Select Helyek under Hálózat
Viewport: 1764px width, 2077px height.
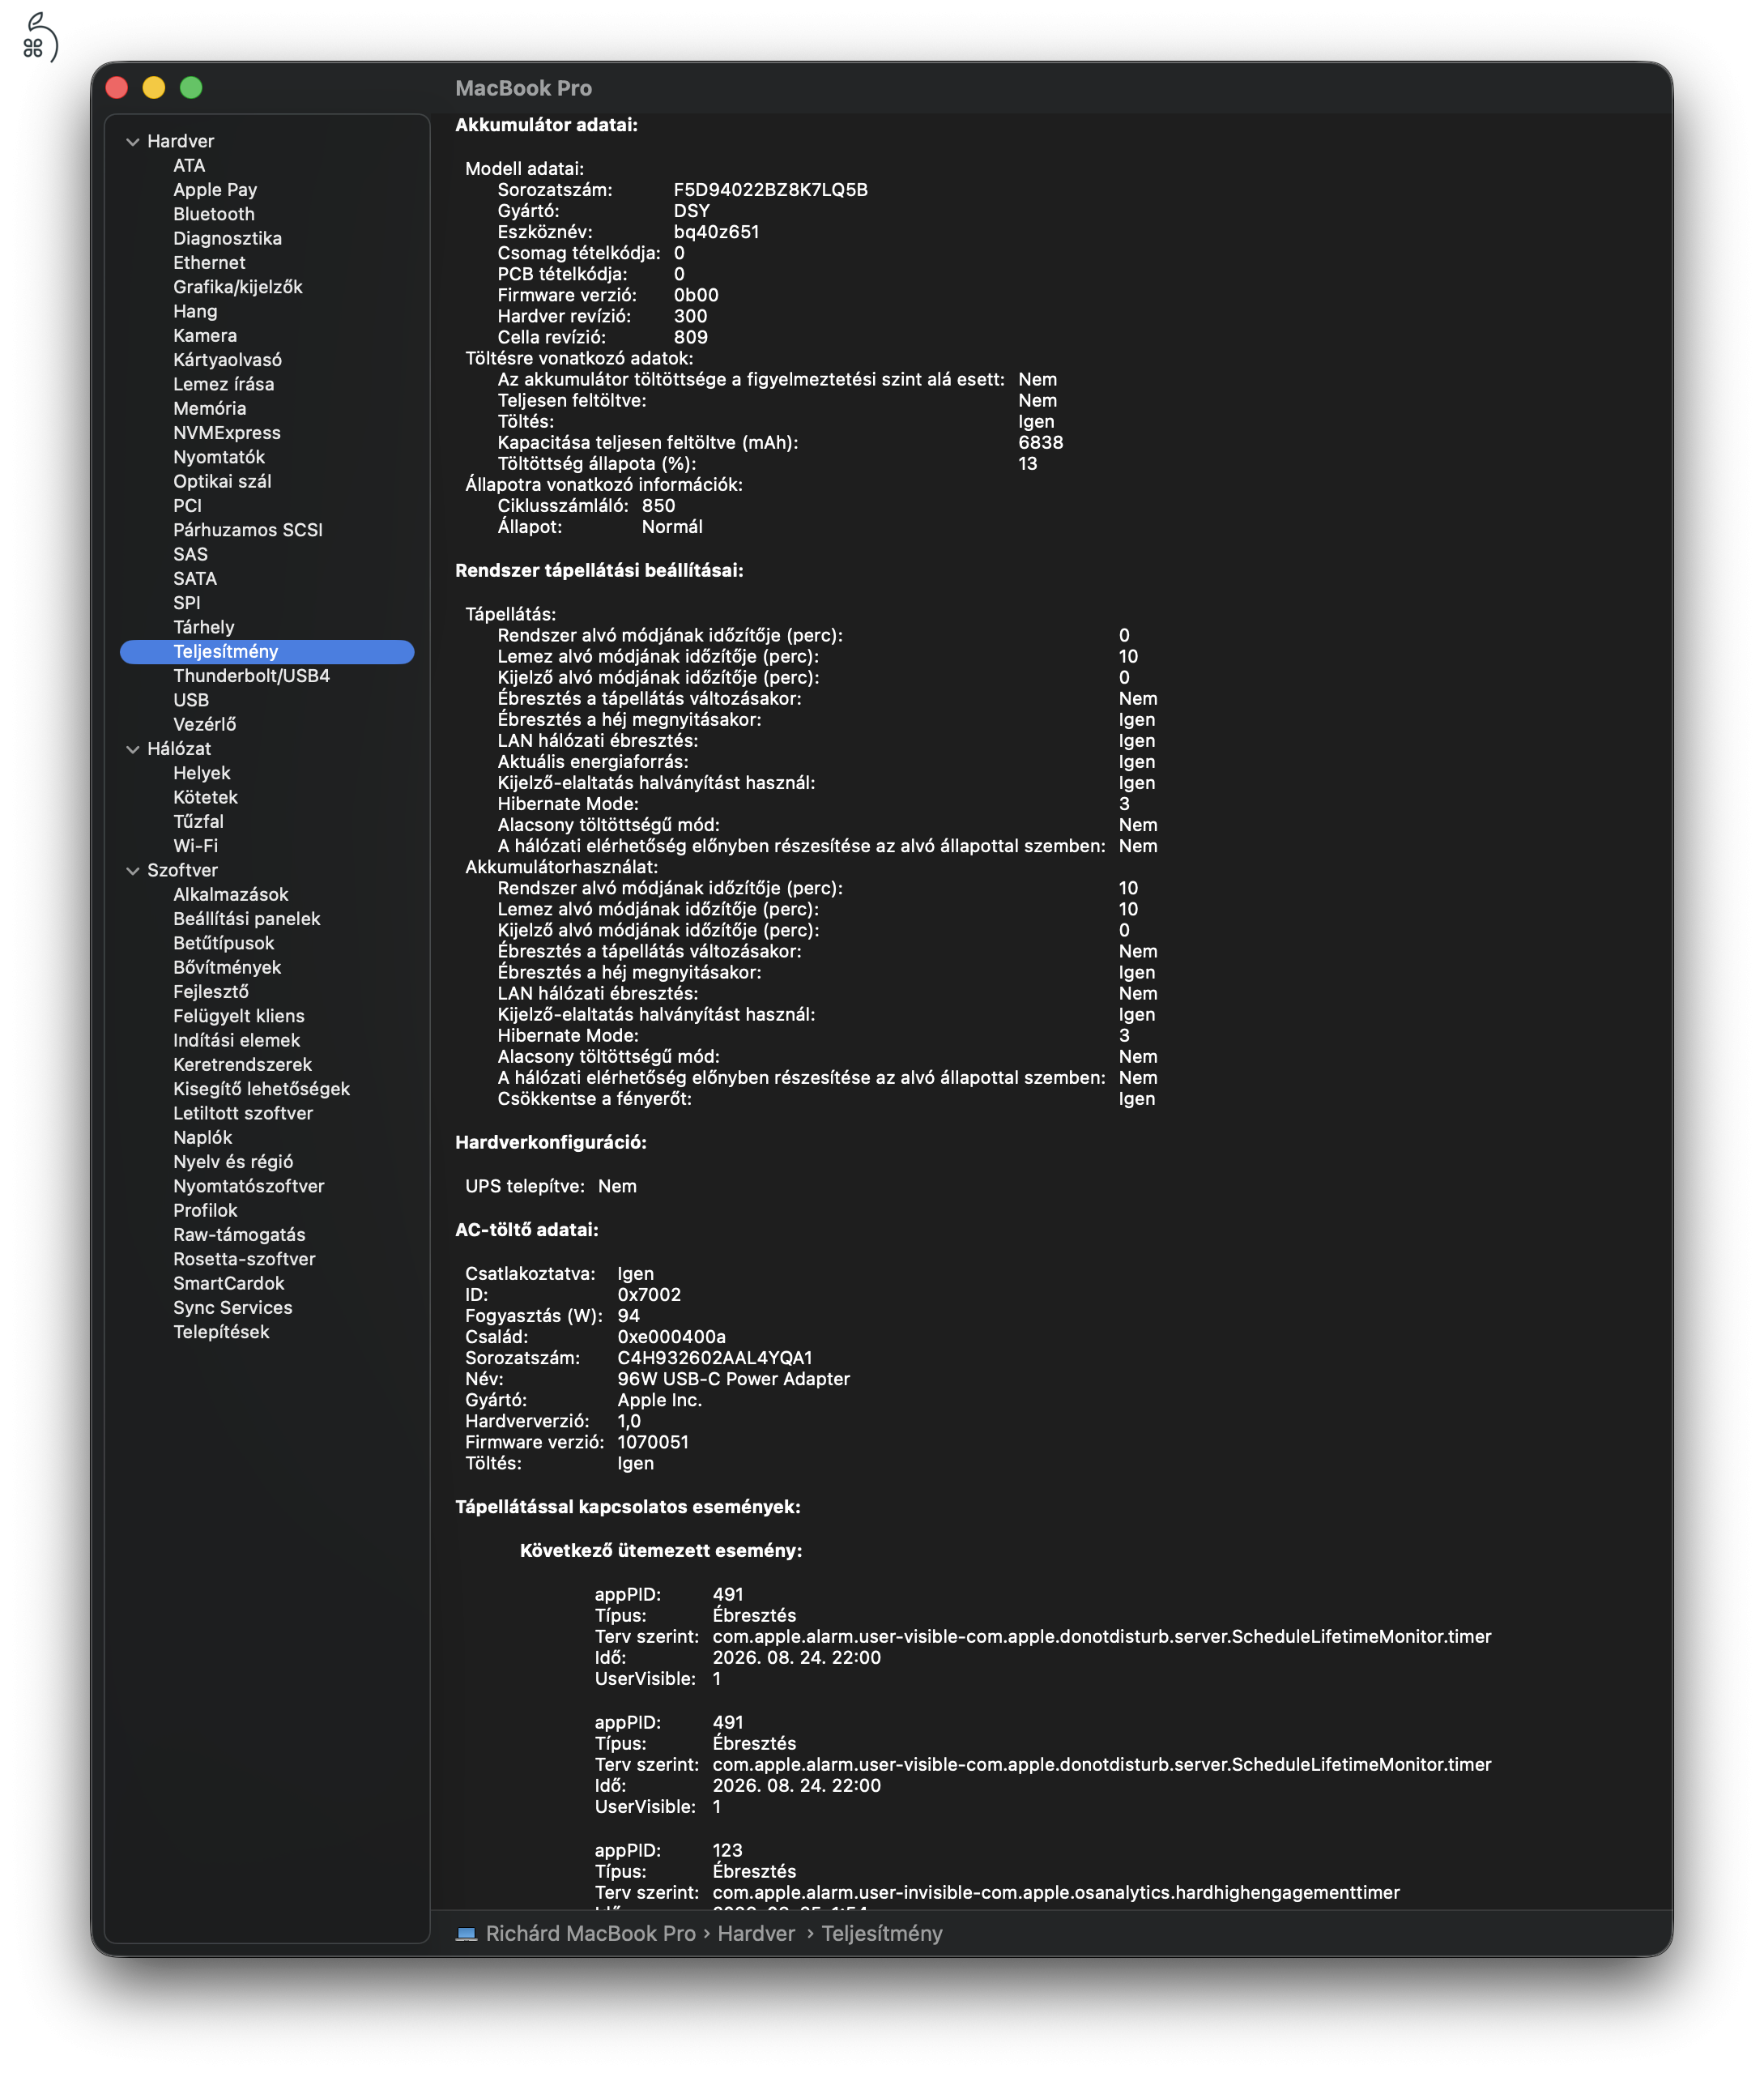click(202, 773)
